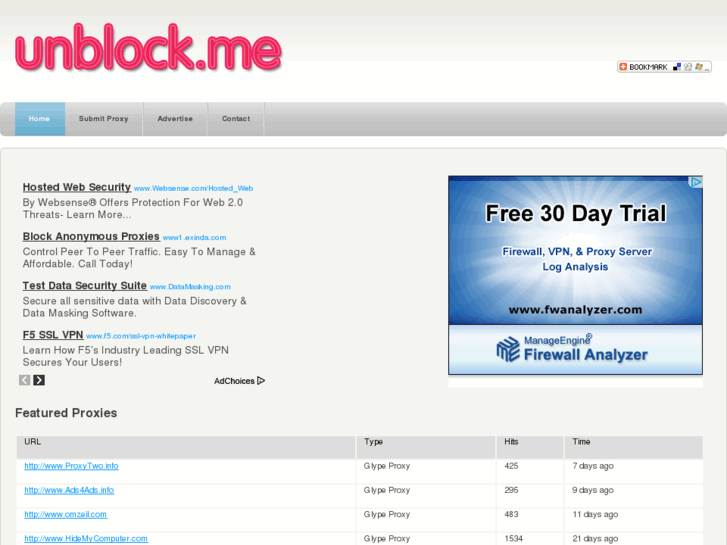
Task: Select the 7 days ago cell
Action: tap(634, 471)
